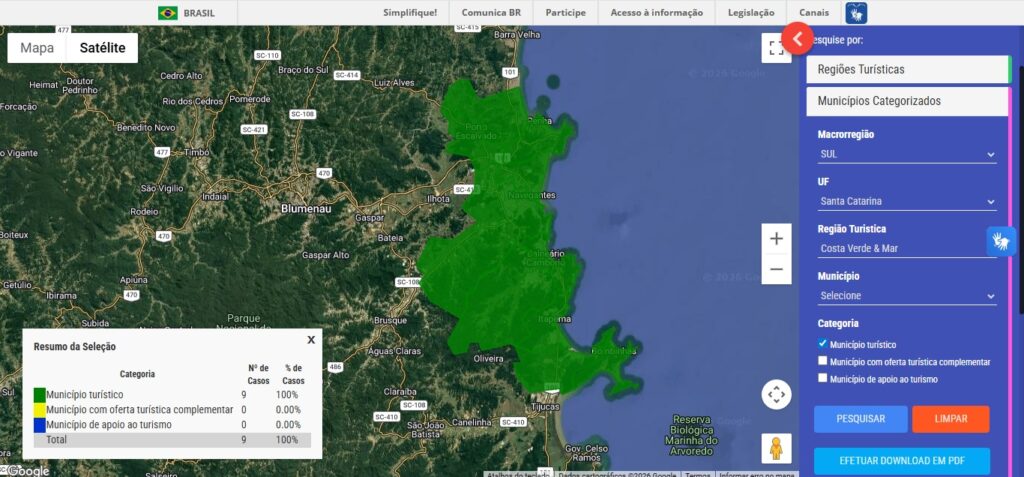This screenshot has height=477, width=1024.
Task: Open map camera pan control
Action: pyautogui.click(x=776, y=395)
